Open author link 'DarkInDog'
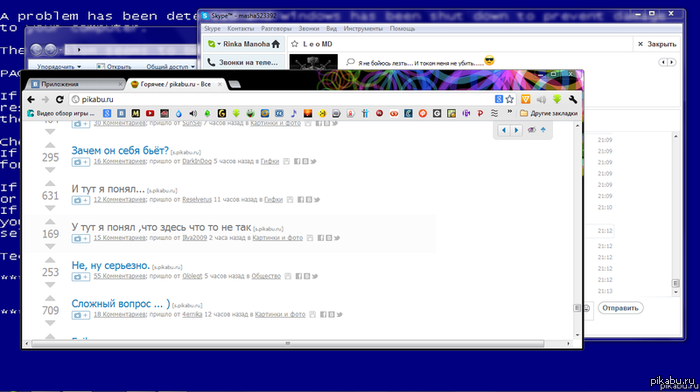Viewport: 700px width, 392px height. pos(197,161)
